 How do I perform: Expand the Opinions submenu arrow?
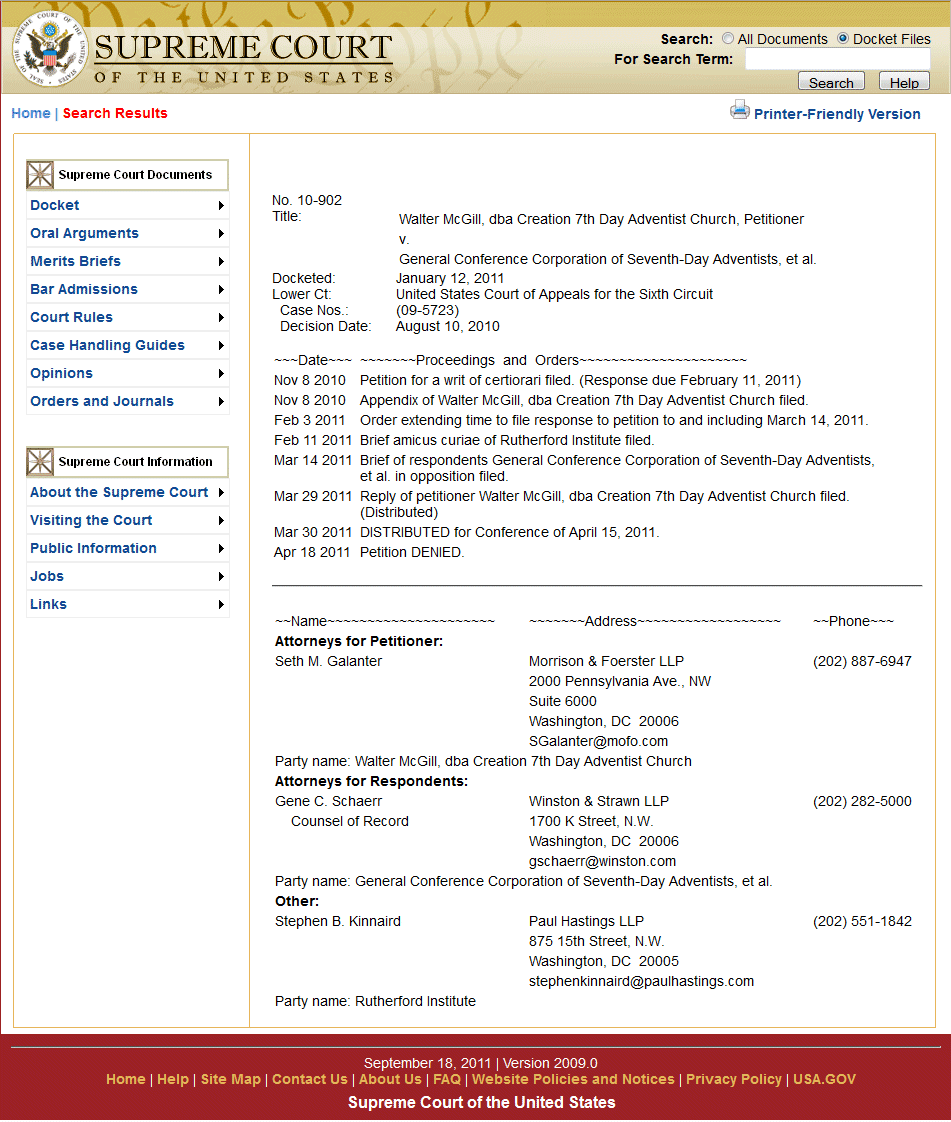[x=221, y=374]
